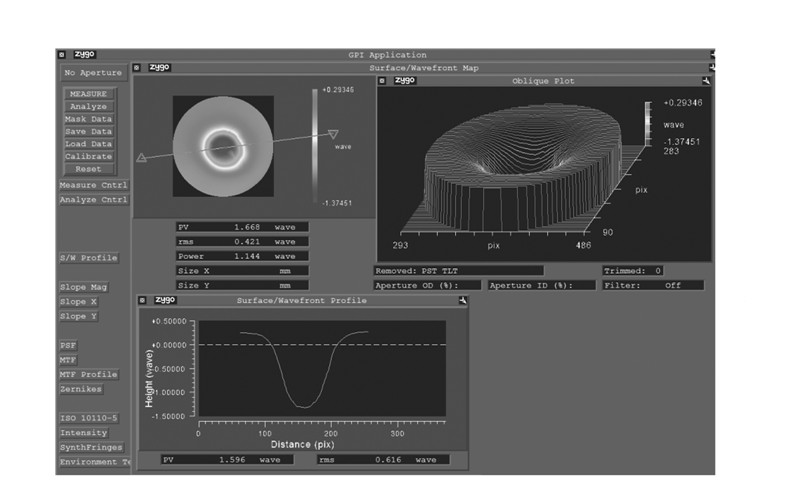Viewport: 800px width, 480px height.
Task: Open SynthFringes view
Action: click(91, 447)
